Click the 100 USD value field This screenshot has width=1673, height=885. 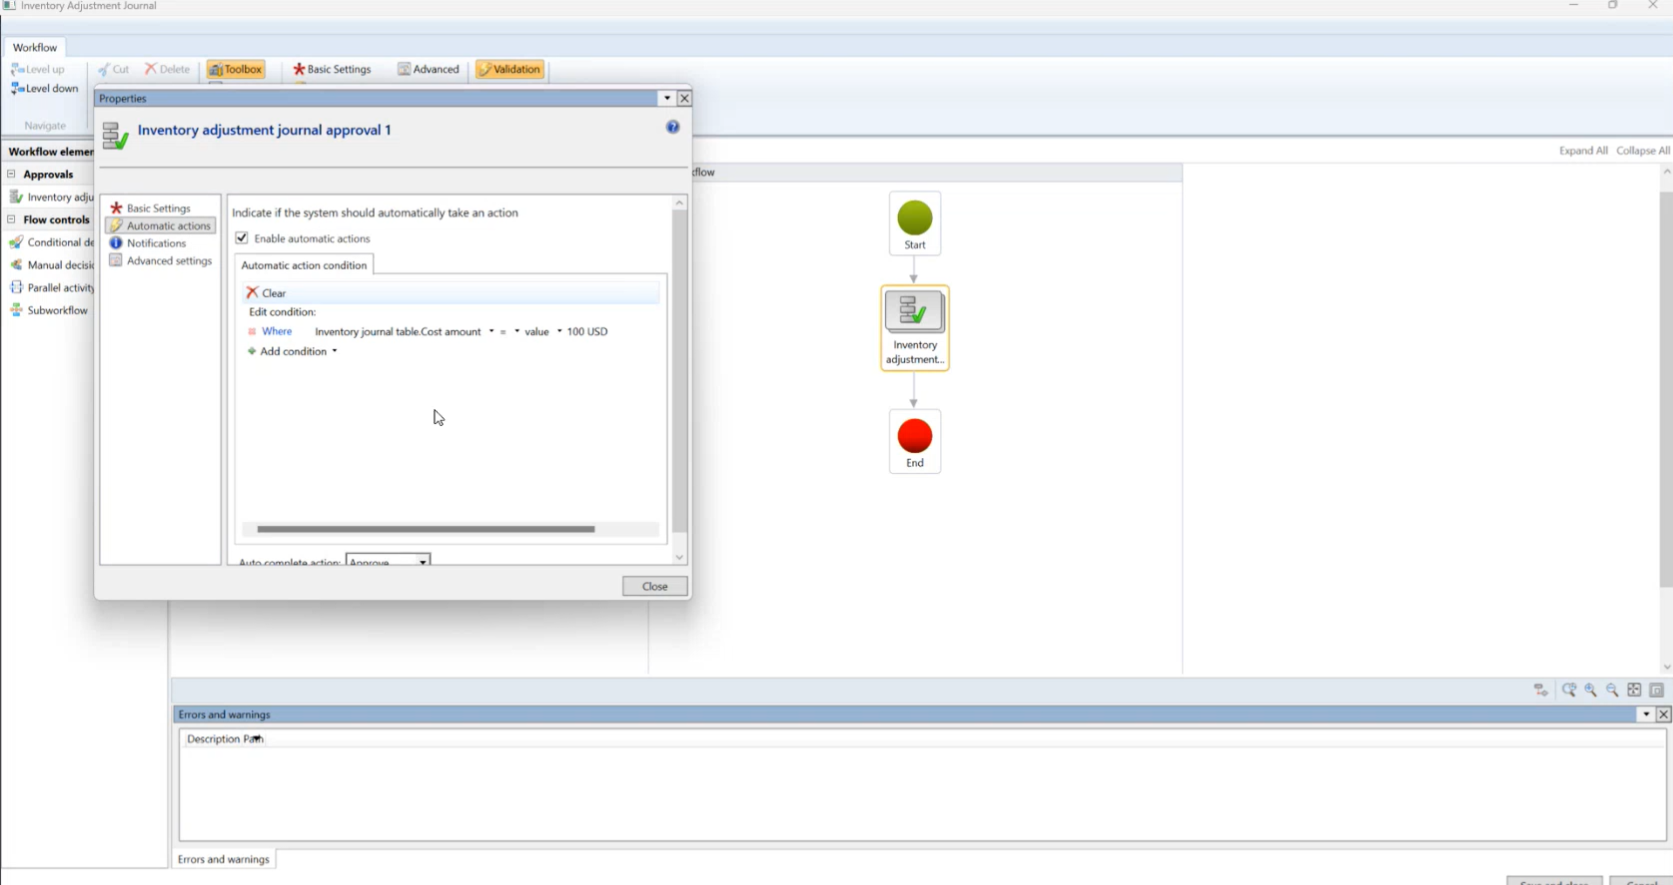coord(587,331)
